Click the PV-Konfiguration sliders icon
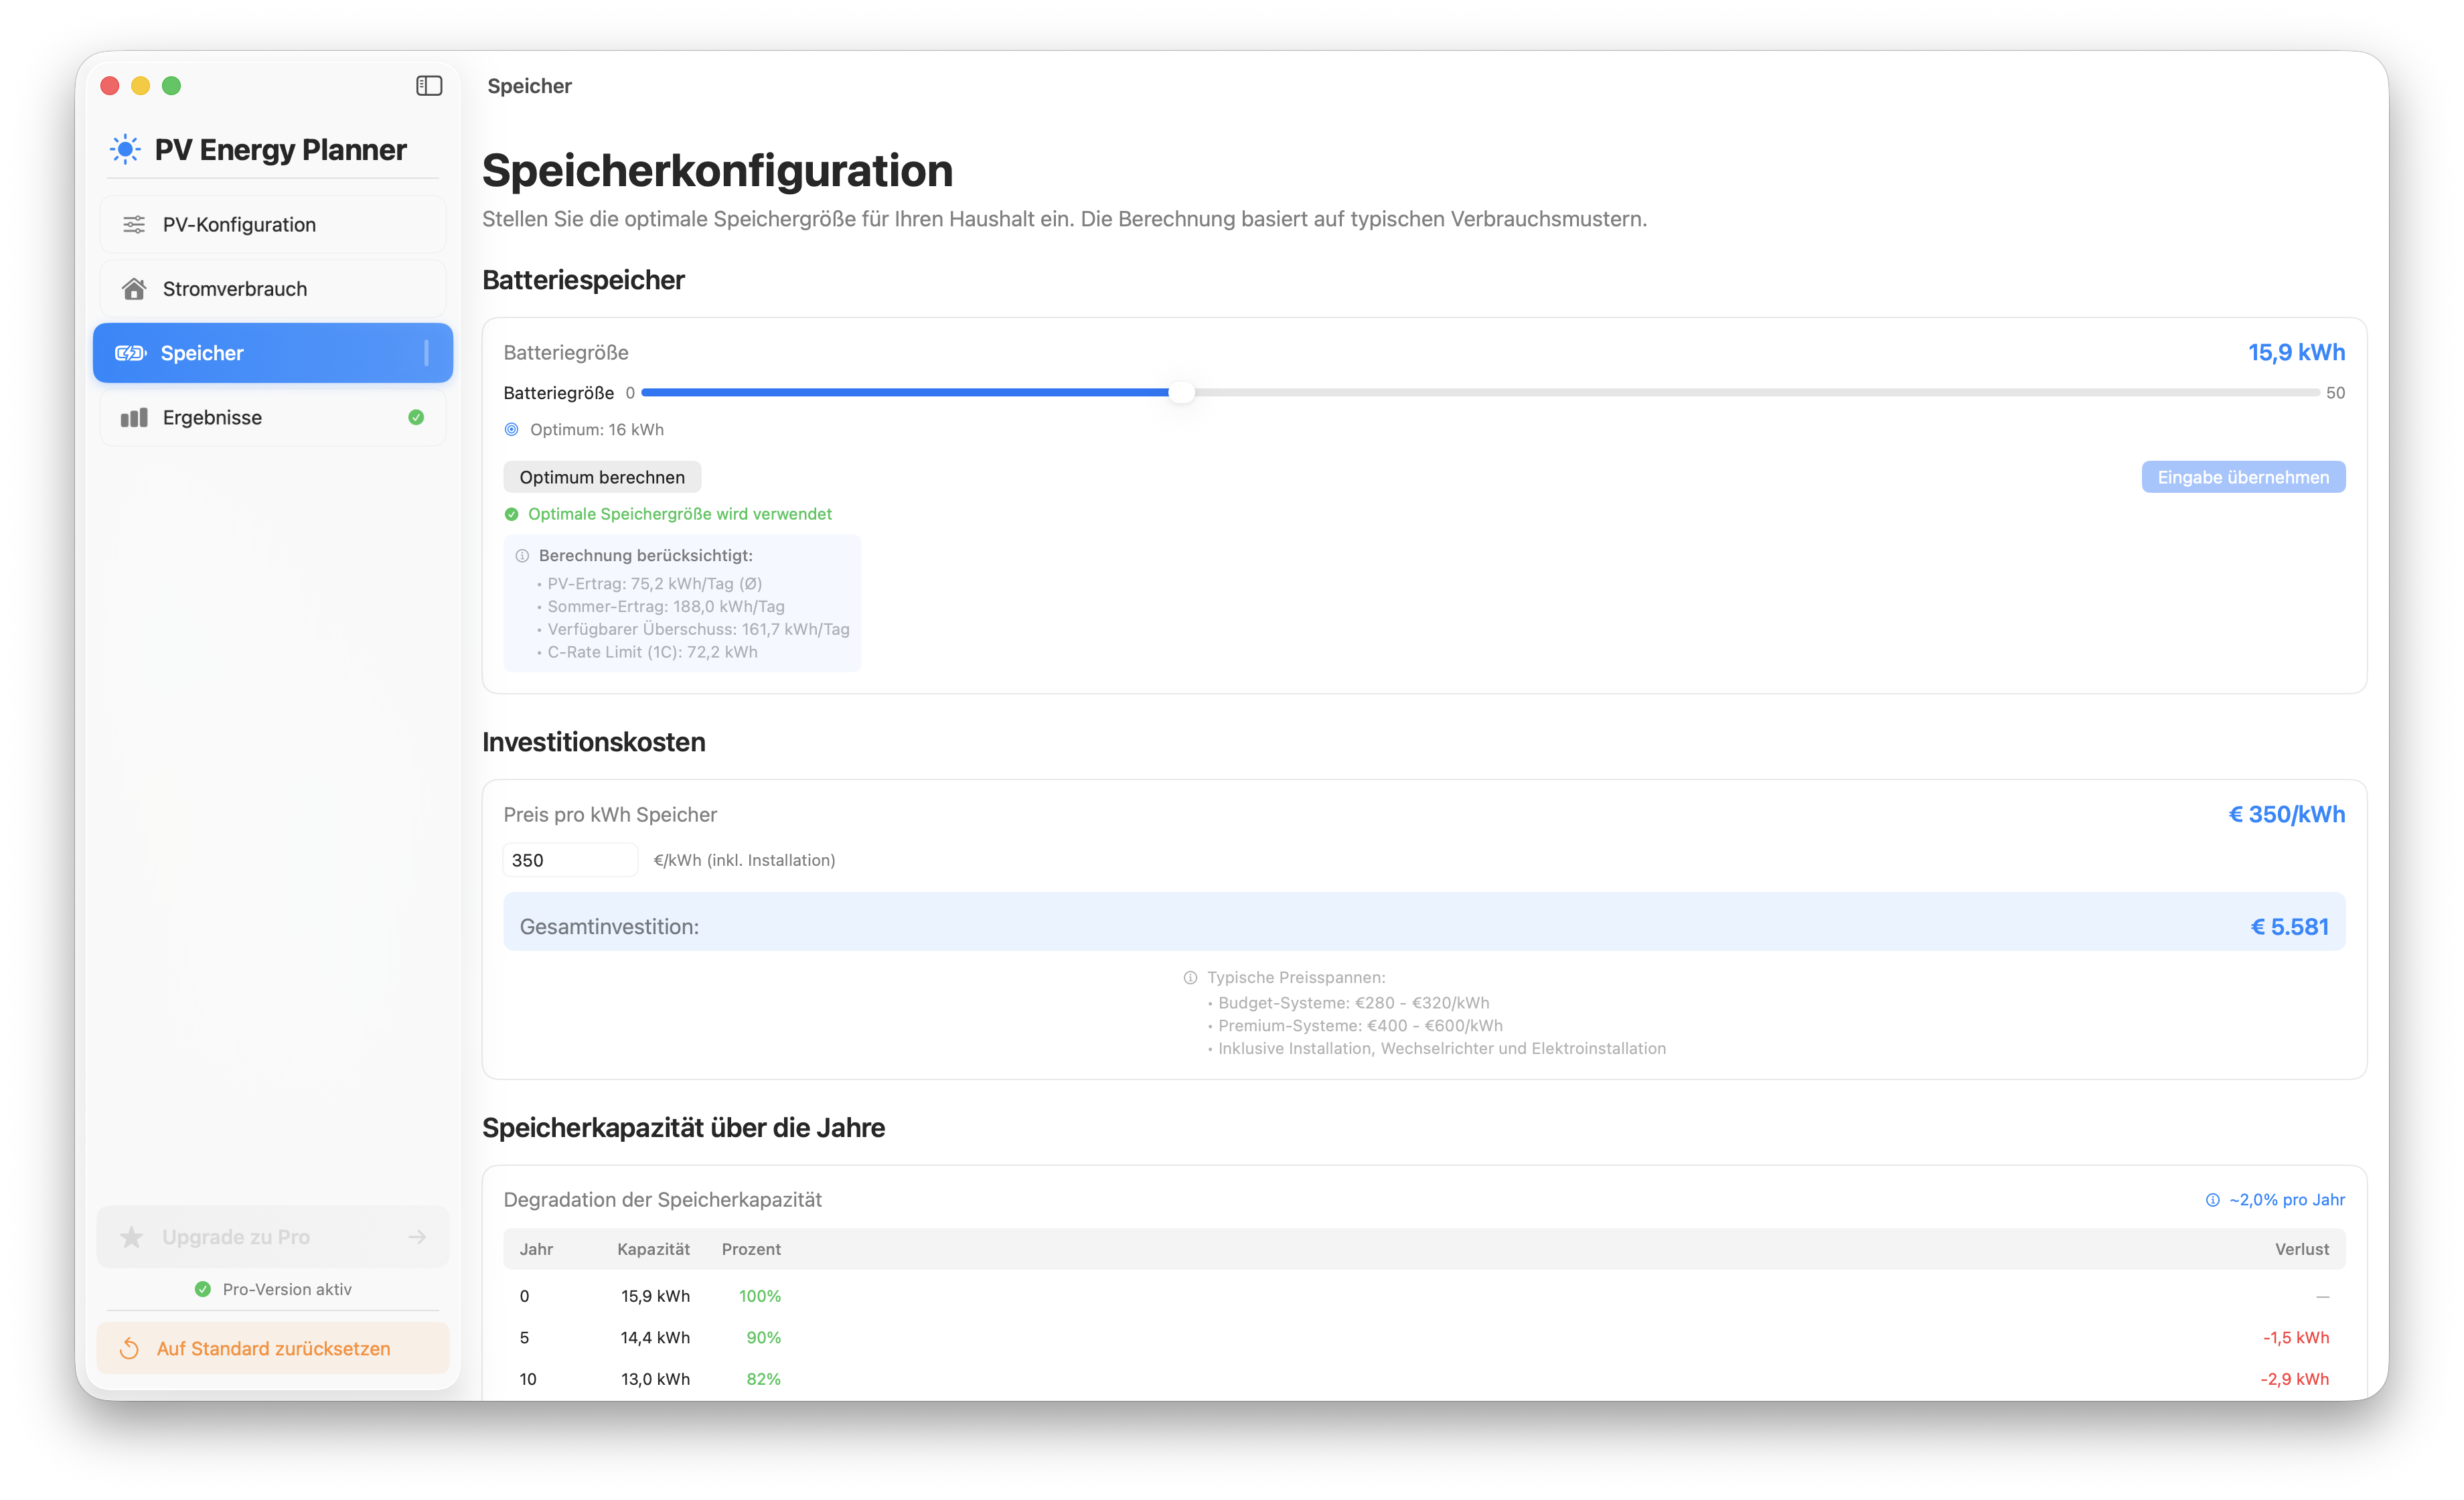2464x1500 pixels. pos(134,225)
